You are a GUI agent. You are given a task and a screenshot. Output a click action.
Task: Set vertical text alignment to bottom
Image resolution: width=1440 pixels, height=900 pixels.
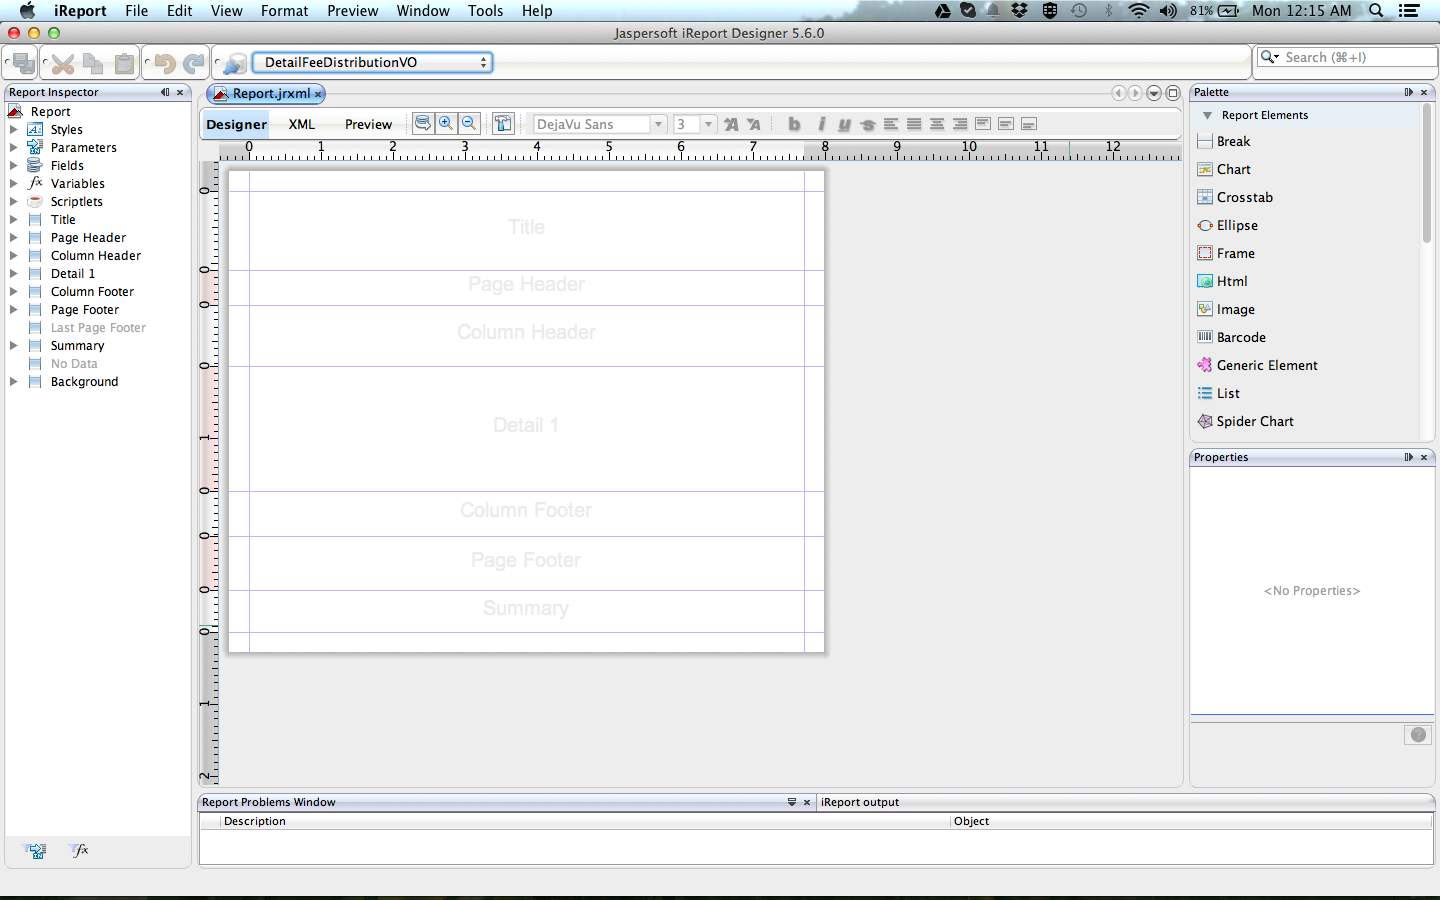click(1029, 124)
